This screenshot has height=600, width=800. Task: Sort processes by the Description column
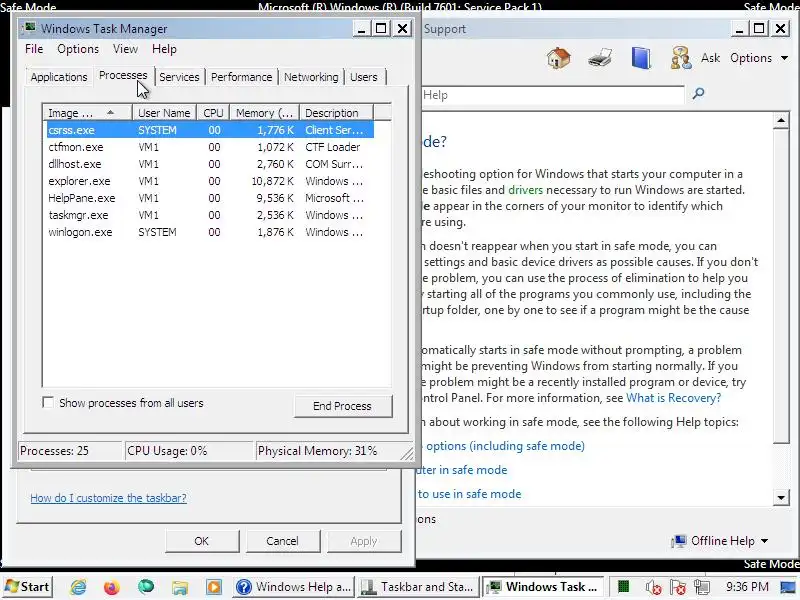[336, 113]
